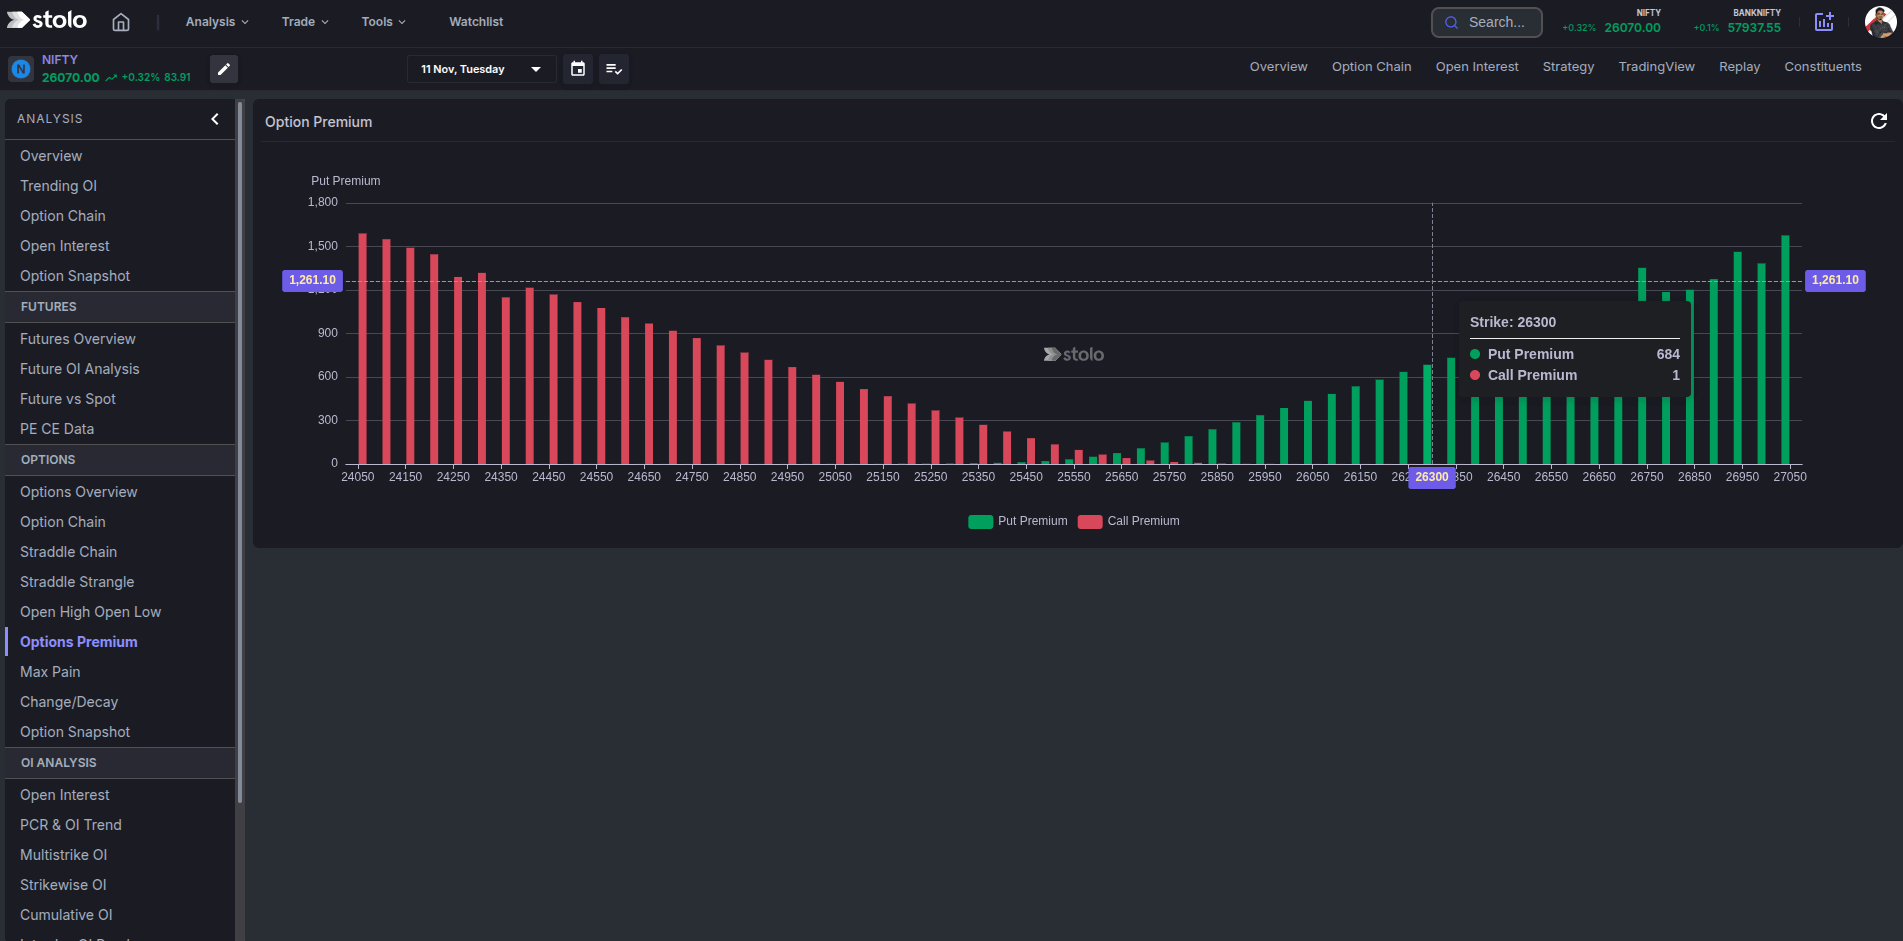Toggle Call Premium in the chart legend
Viewport: 1903px width, 941px height.
click(1128, 521)
